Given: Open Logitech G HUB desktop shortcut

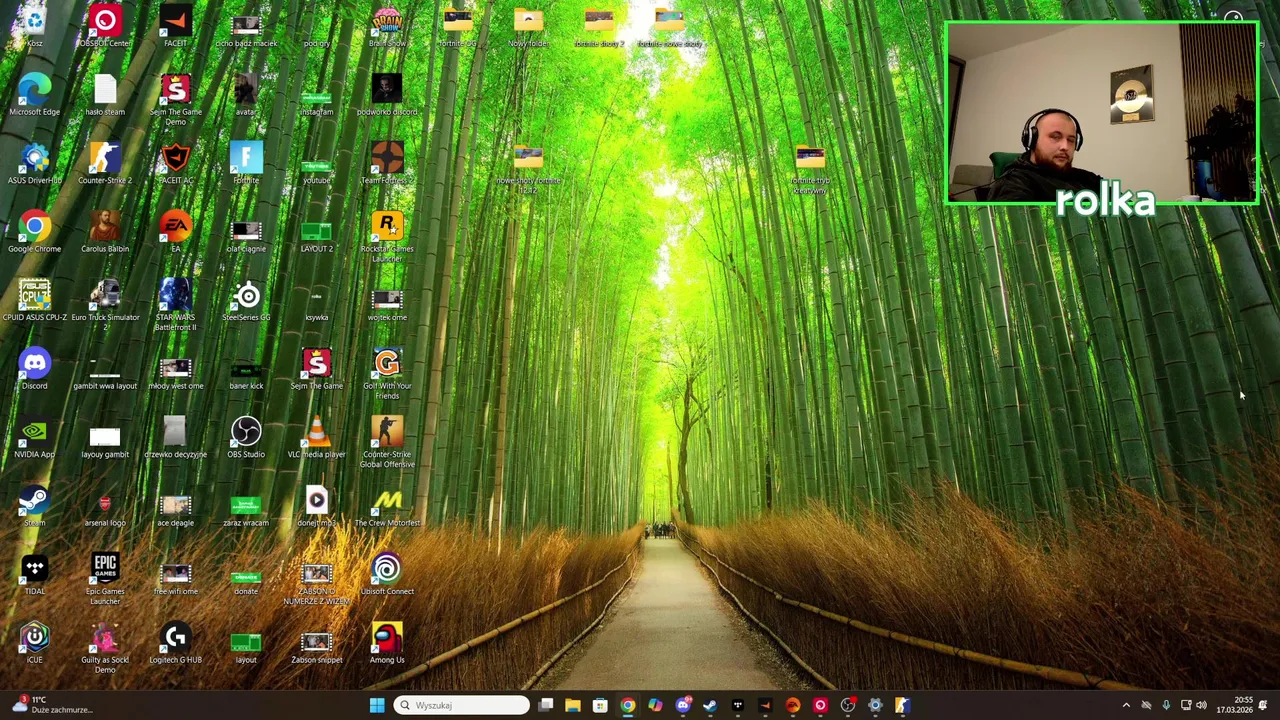Looking at the screenshot, I should 175,643.
